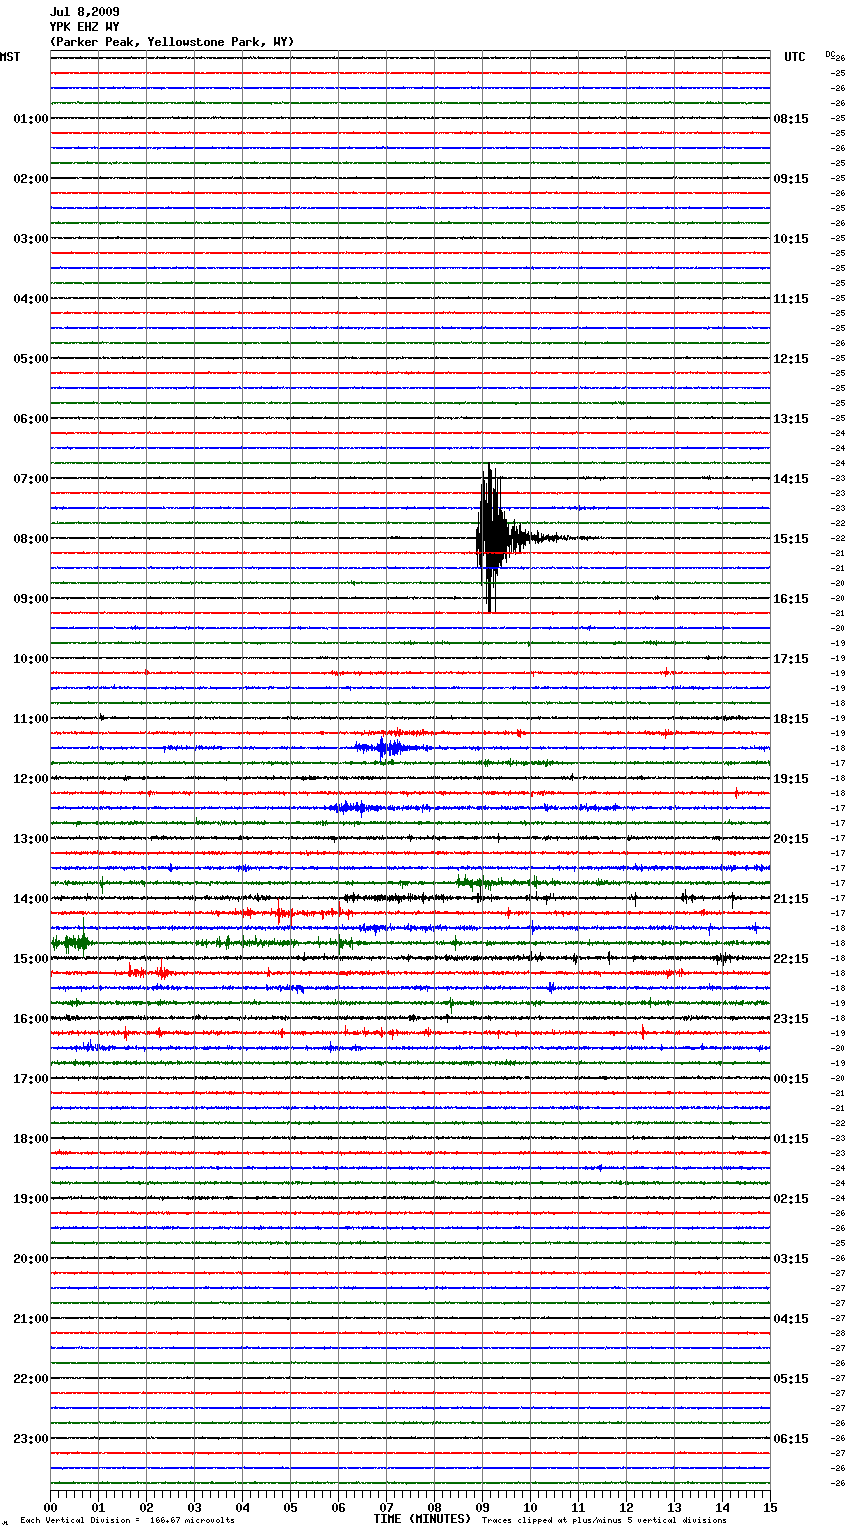This screenshot has height=1534, width=850.
Task: Select the 15:00 MST time label
Action: tap(31, 959)
